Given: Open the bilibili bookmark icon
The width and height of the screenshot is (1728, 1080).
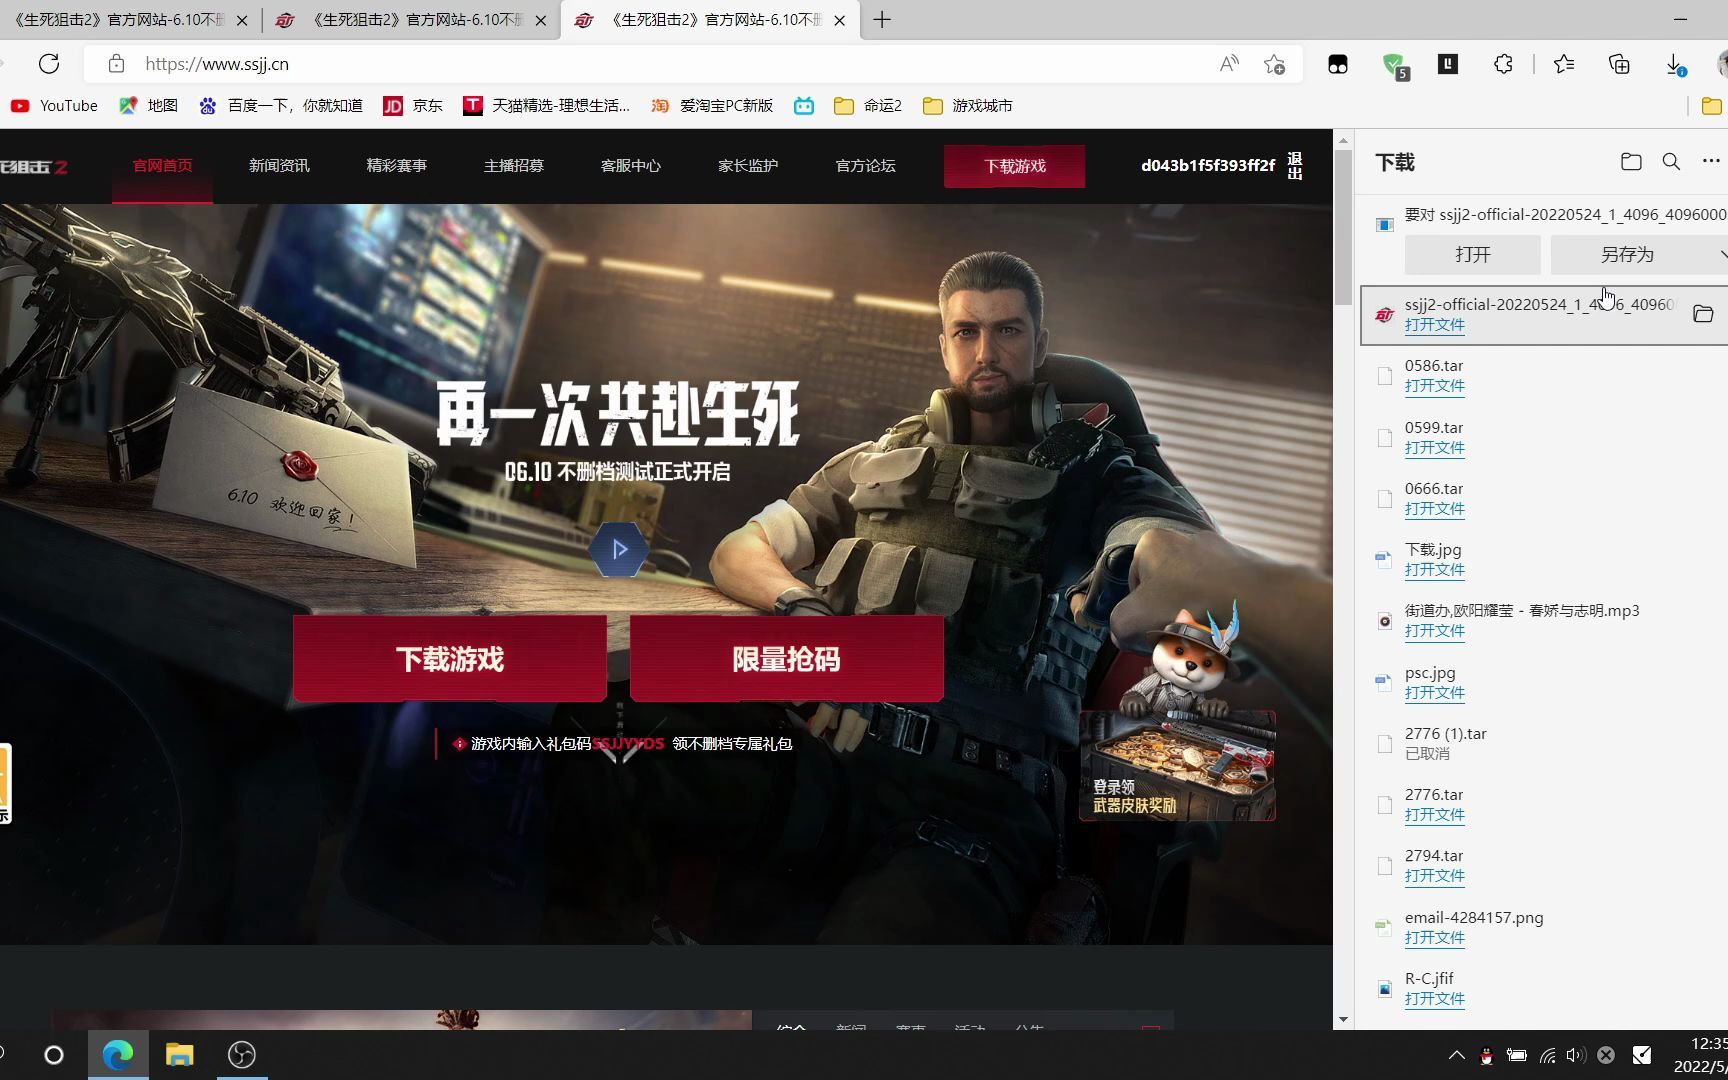Looking at the screenshot, I should [x=804, y=105].
